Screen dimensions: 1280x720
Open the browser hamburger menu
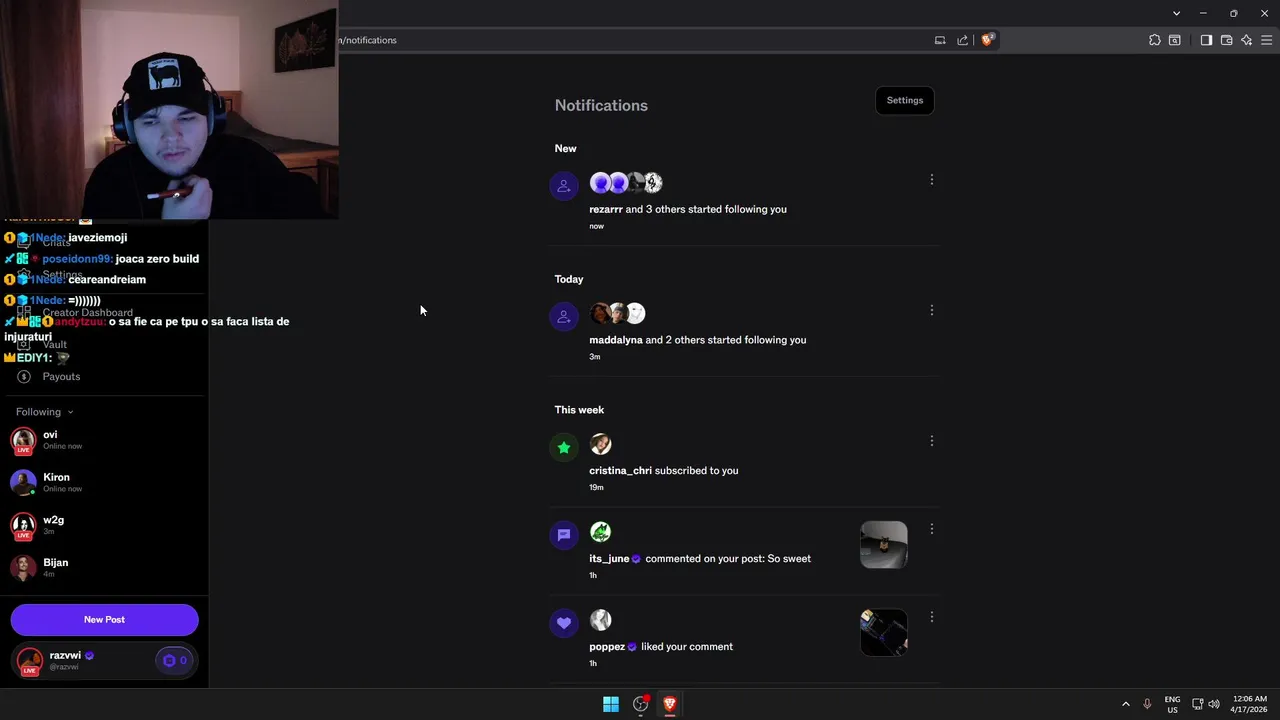(1266, 40)
